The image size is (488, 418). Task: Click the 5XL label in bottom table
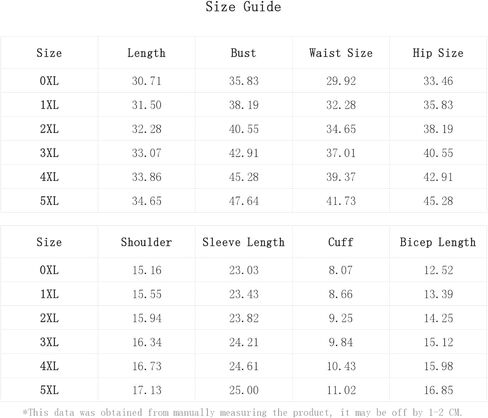tap(49, 390)
